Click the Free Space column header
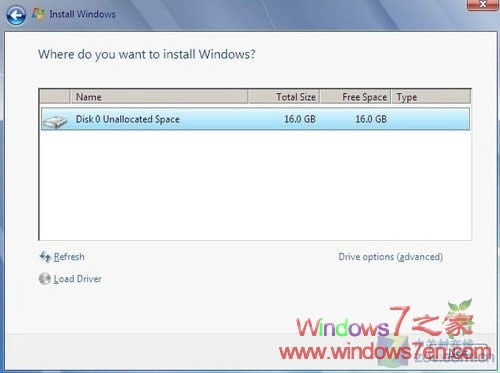Image resolution: width=500 pixels, height=373 pixels. coord(355,97)
